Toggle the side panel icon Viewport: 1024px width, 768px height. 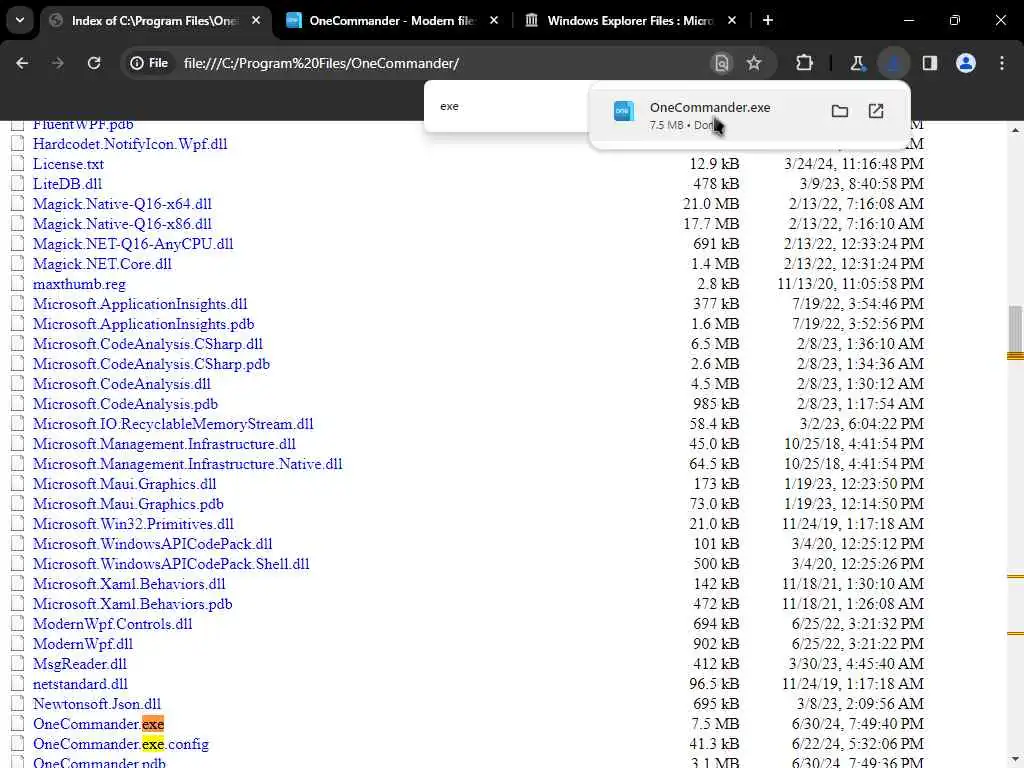(930, 63)
